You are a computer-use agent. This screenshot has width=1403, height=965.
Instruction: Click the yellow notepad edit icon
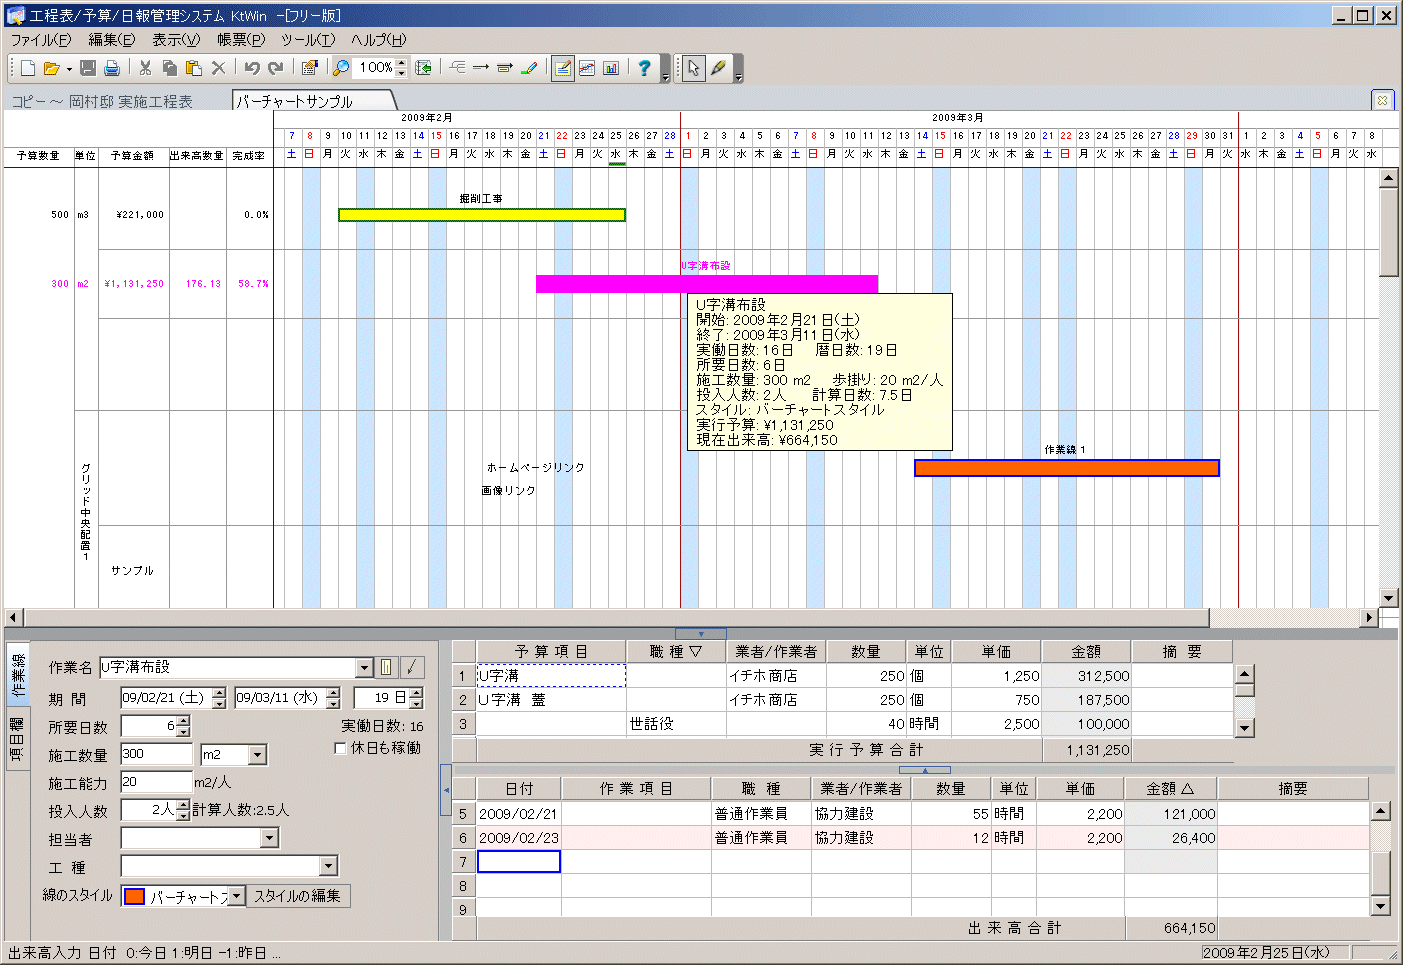coord(563,68)
